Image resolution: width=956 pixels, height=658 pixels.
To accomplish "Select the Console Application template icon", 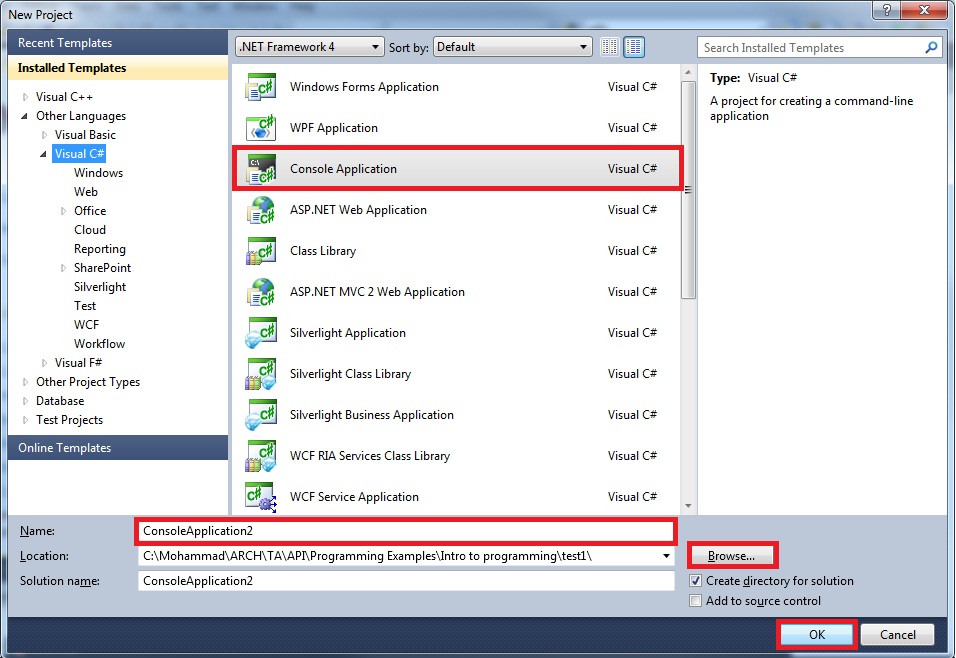I will 261,169.
